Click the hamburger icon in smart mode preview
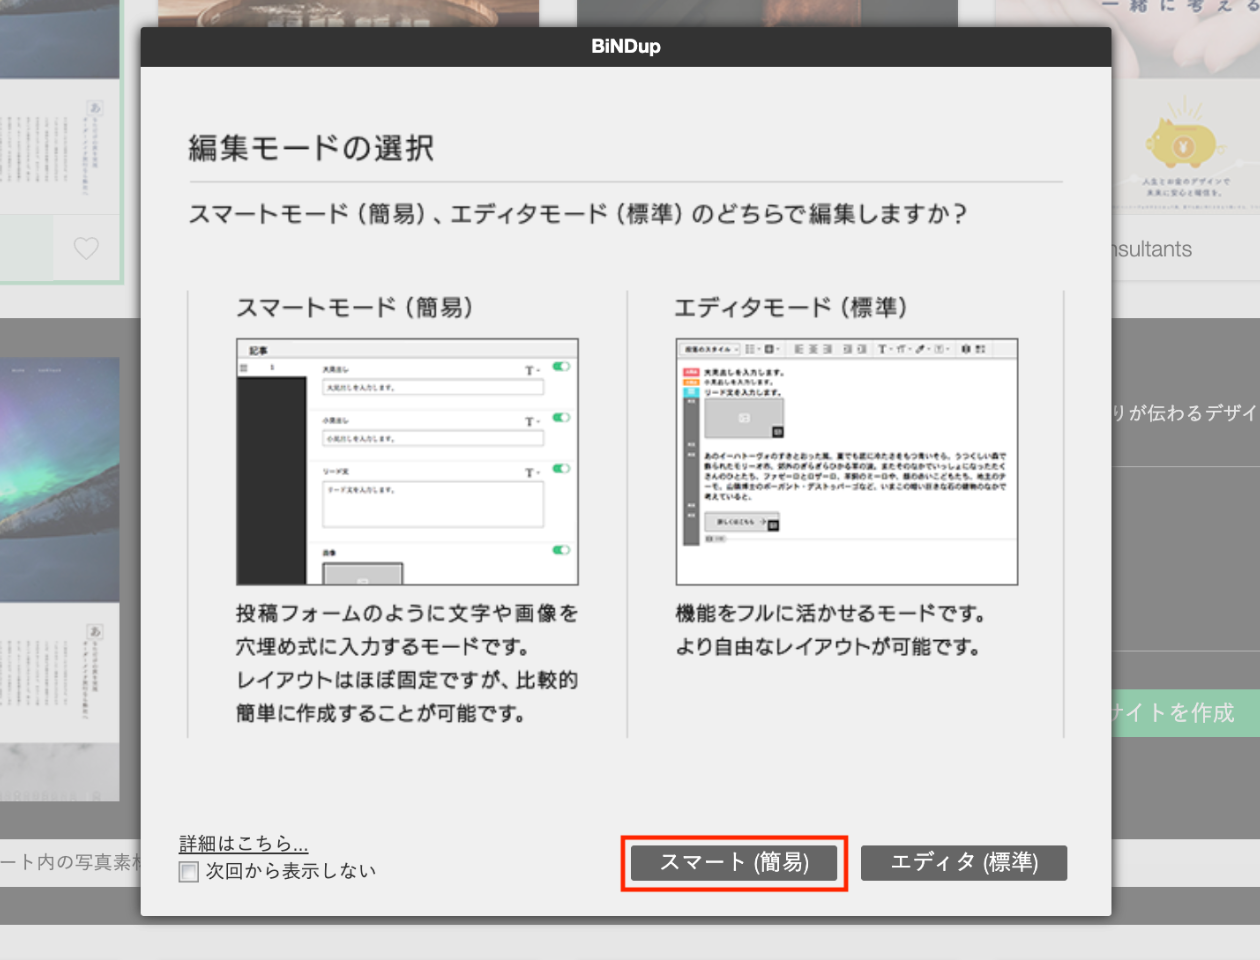Viewport: 1260px width, 960px height. tap(243, 368)
